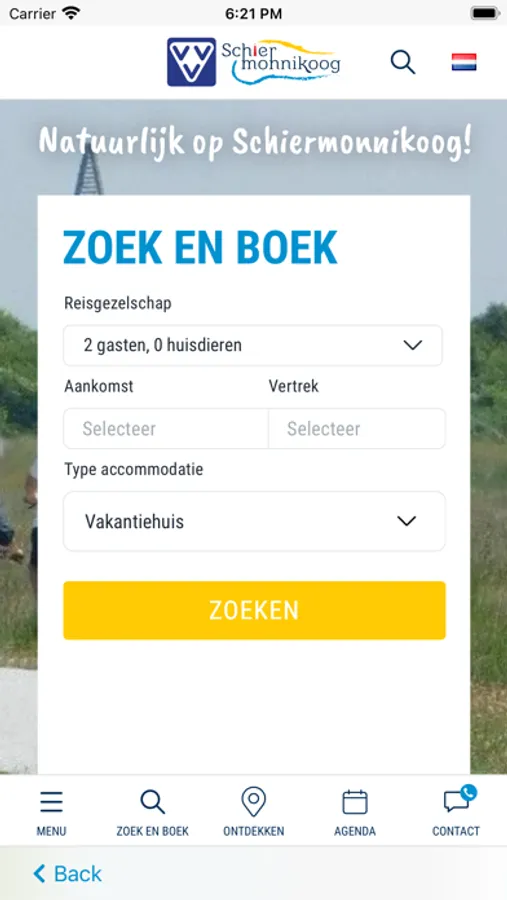Open the VVV Schiermonnikoog logo home link
The image size is (507, 900).
253,62
